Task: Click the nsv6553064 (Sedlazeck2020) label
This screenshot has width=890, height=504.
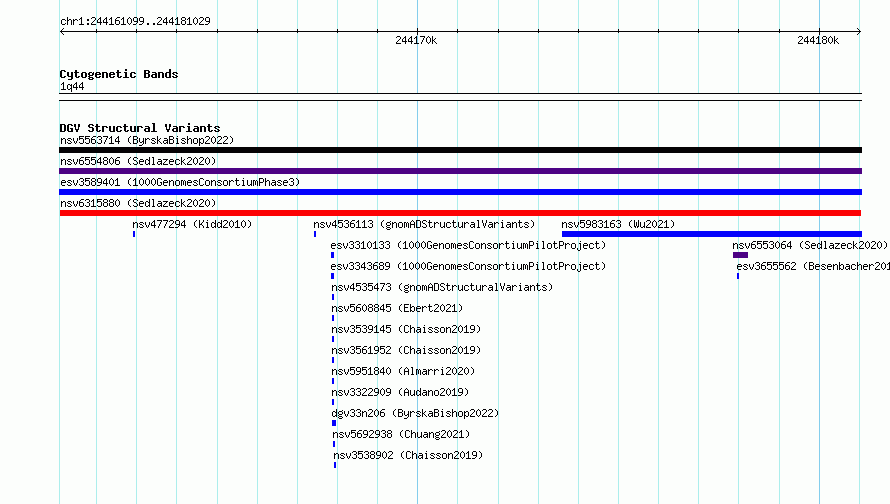Action: coord(810,245)
